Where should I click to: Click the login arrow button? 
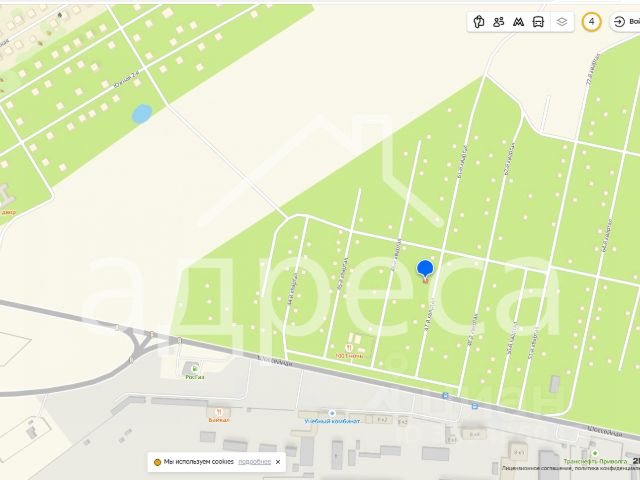click(619, 22)
